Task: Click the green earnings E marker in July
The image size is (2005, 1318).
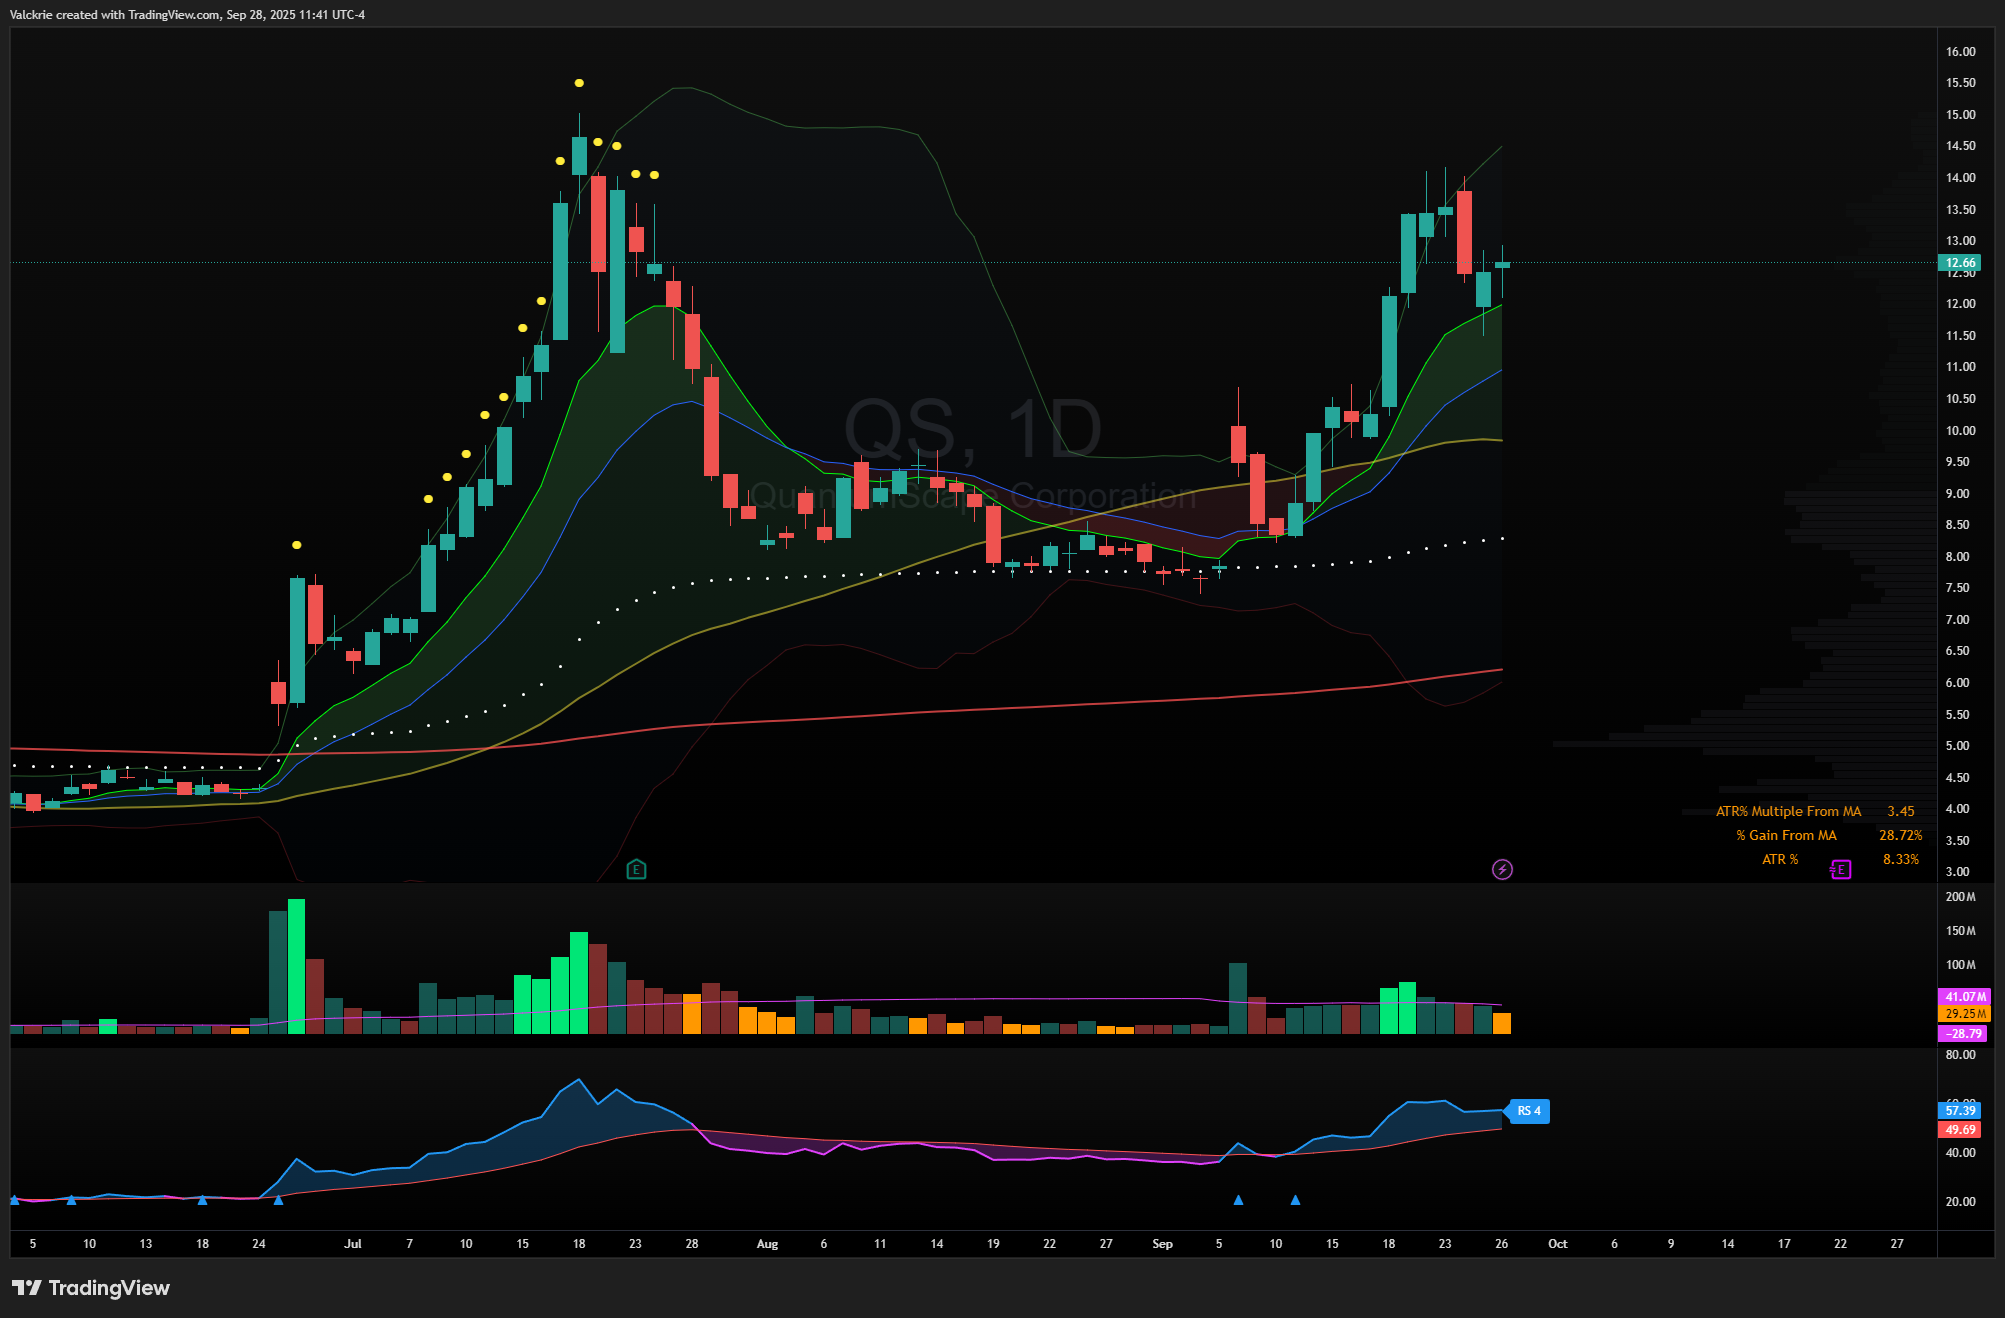Action: click(x=636, y=869)
